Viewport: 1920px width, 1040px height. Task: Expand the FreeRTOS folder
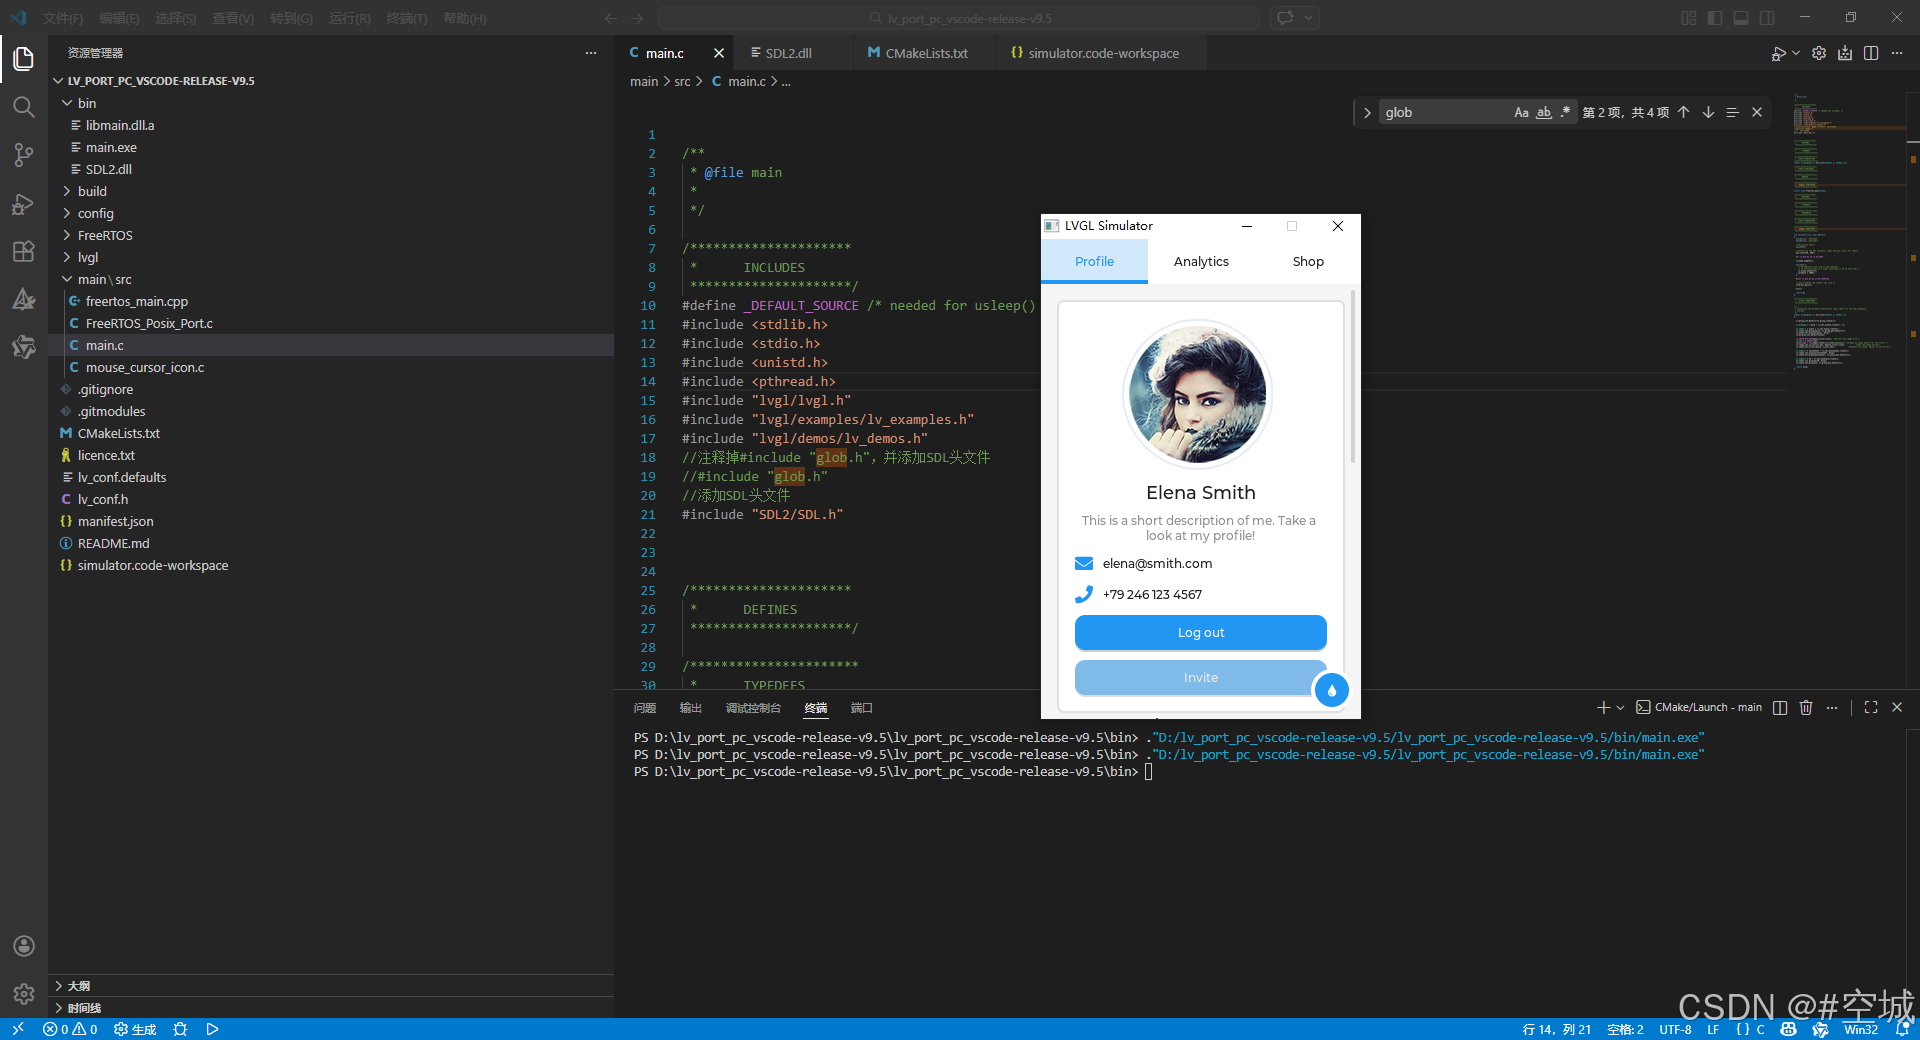tap(105, 235)
